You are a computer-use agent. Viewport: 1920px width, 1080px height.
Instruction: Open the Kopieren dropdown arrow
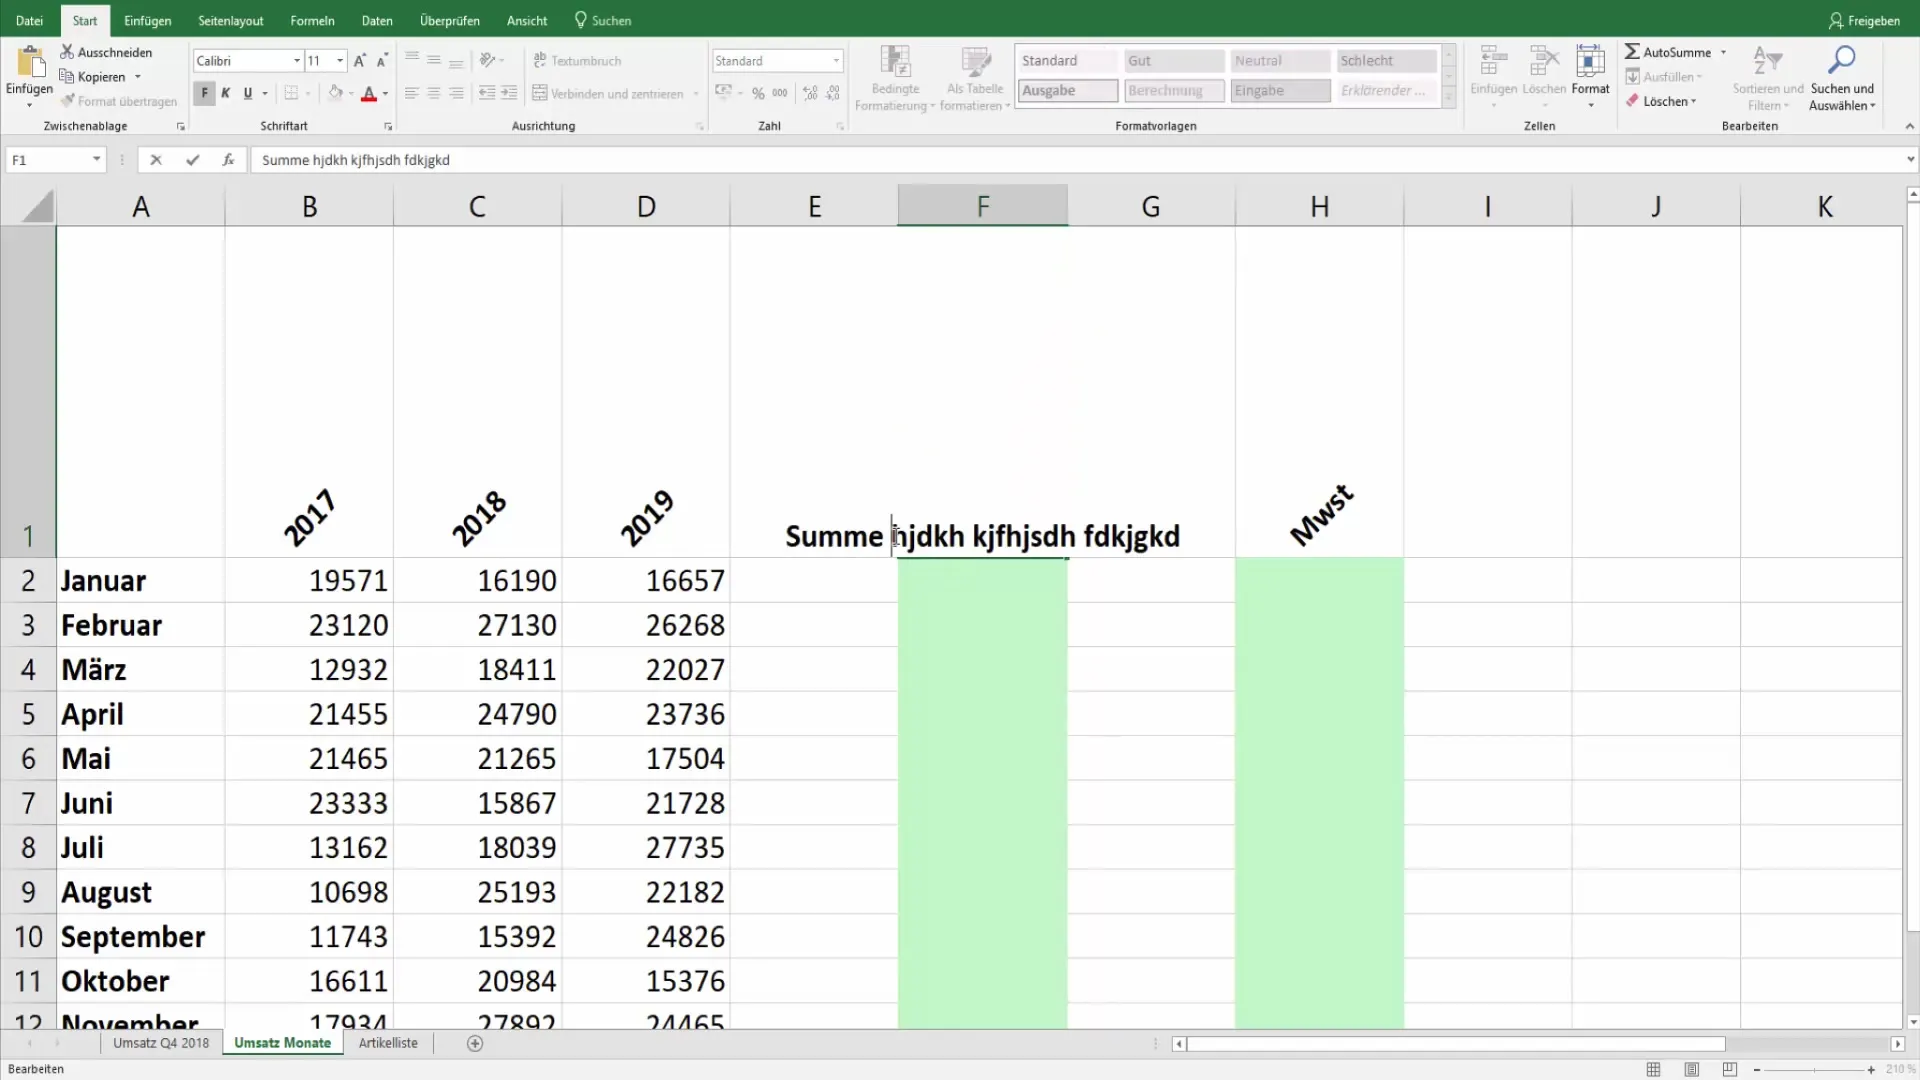click(137, 77)
